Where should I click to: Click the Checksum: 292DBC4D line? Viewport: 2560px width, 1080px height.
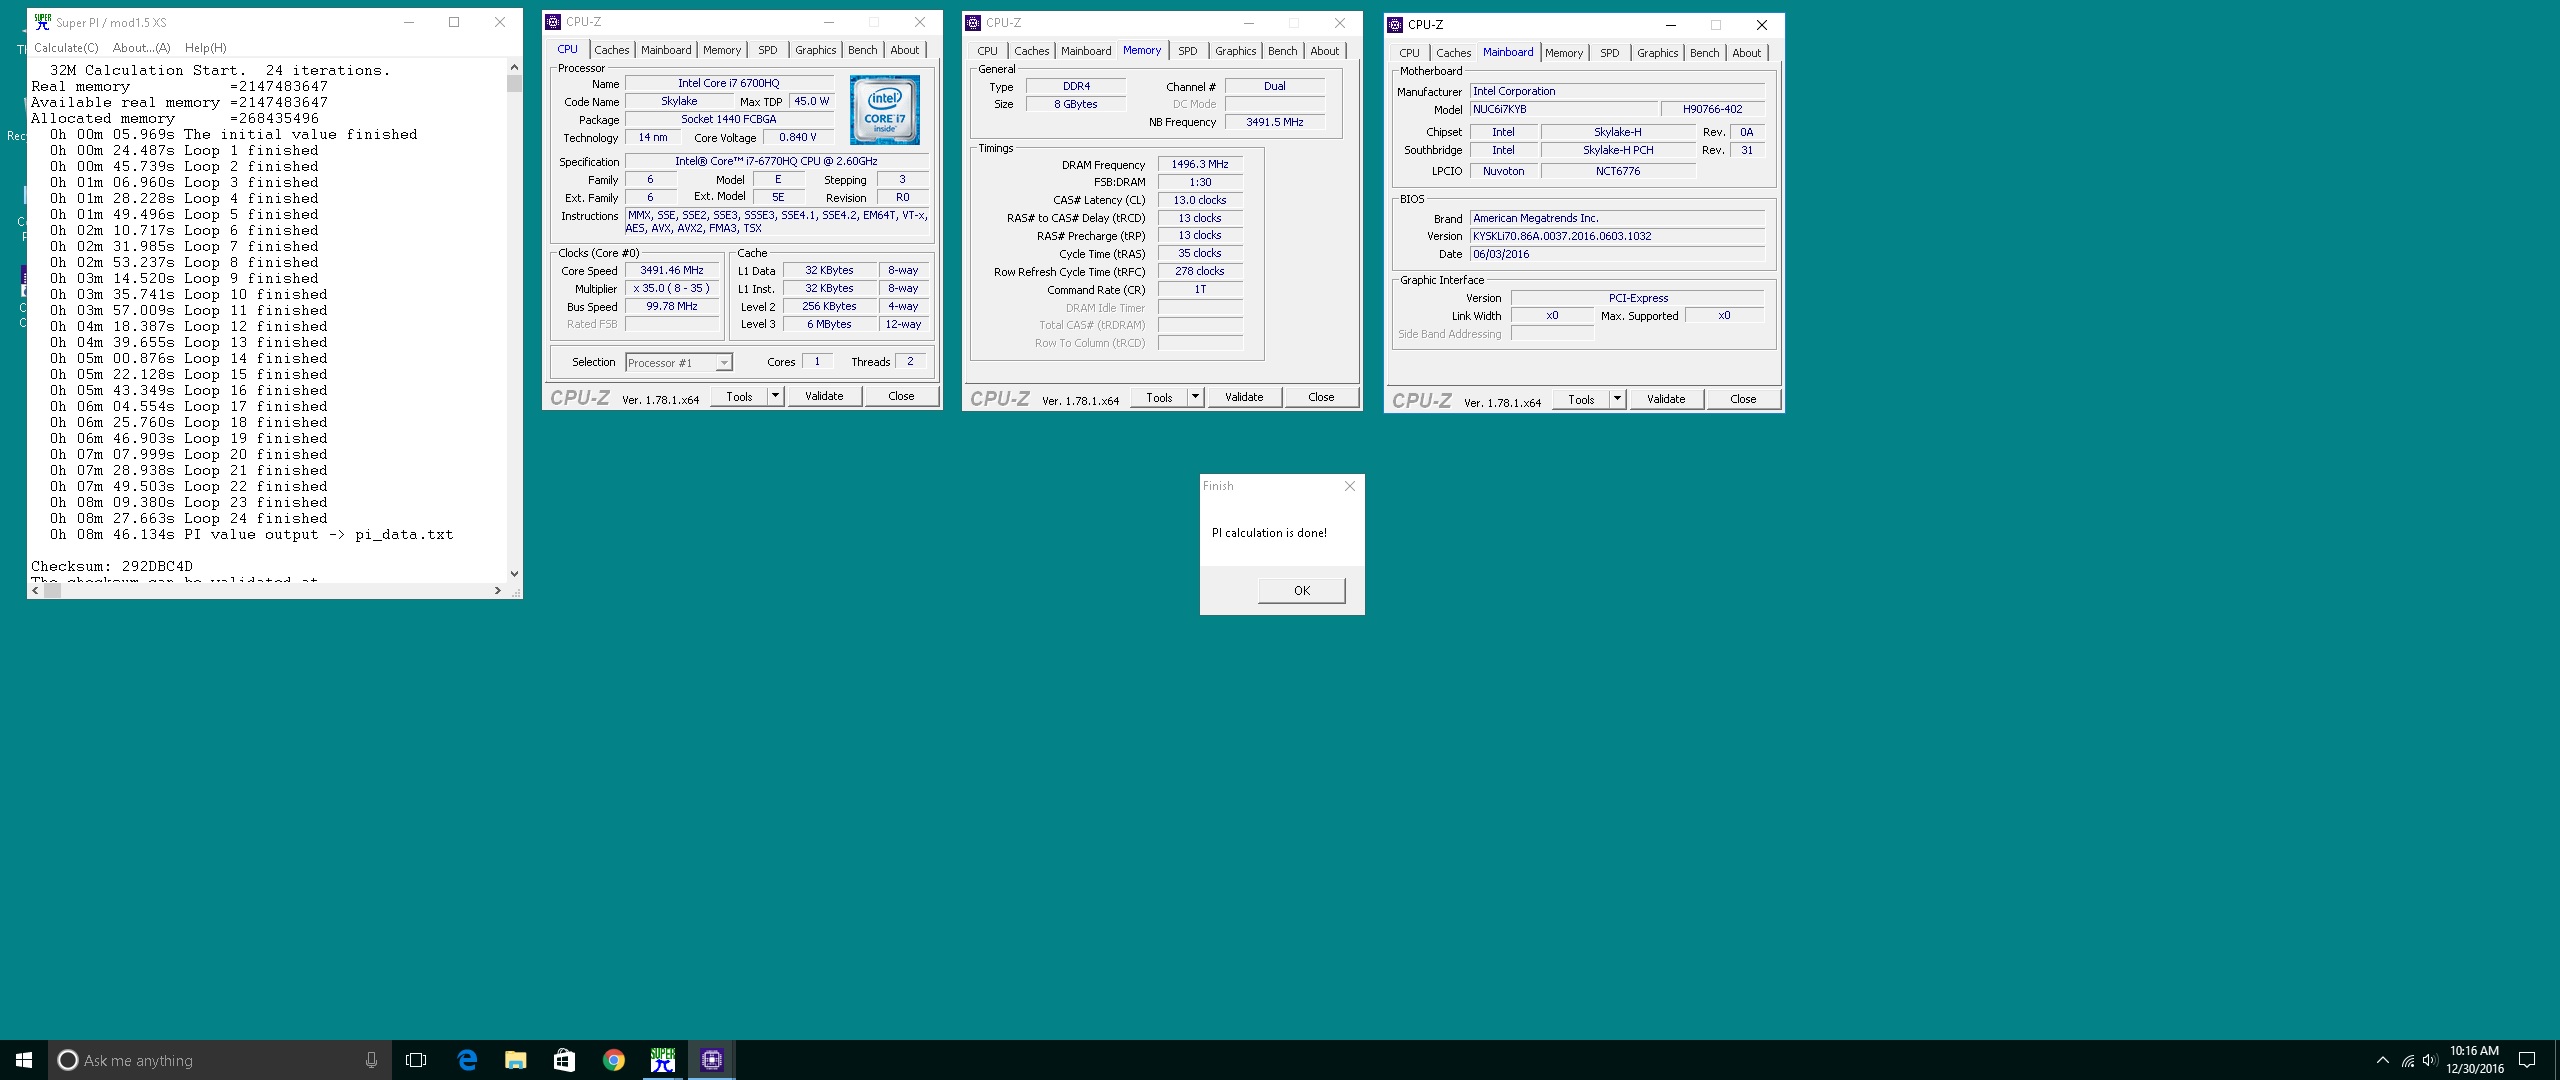[112, 566]
